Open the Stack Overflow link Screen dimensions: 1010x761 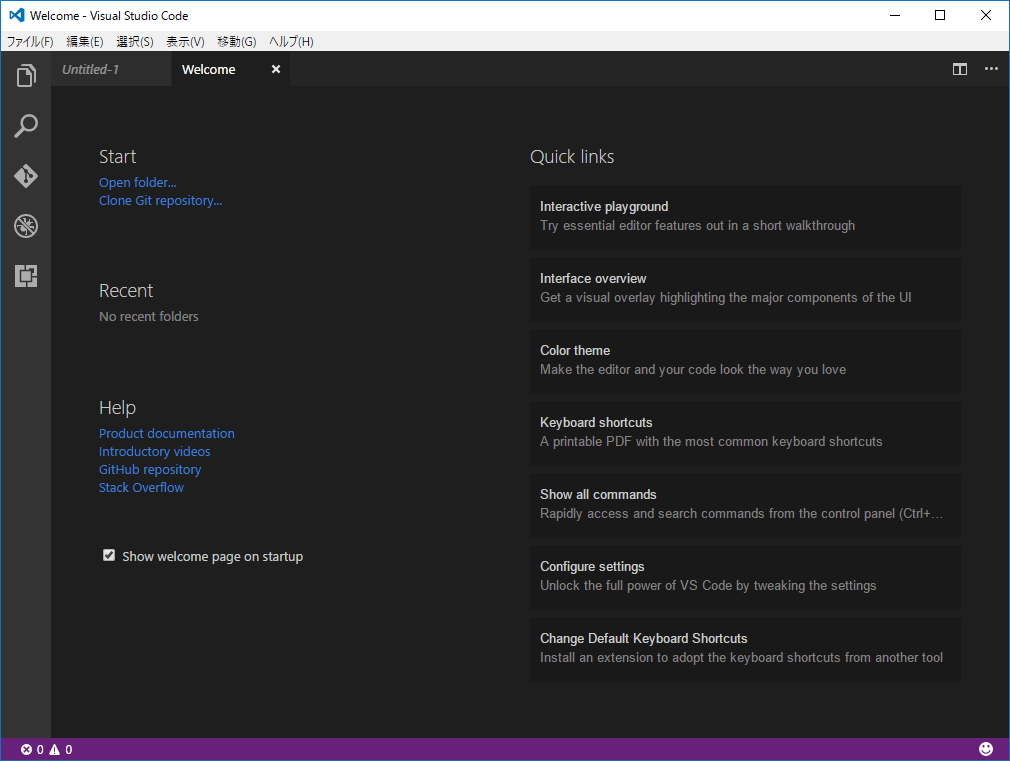coord(141,487)
